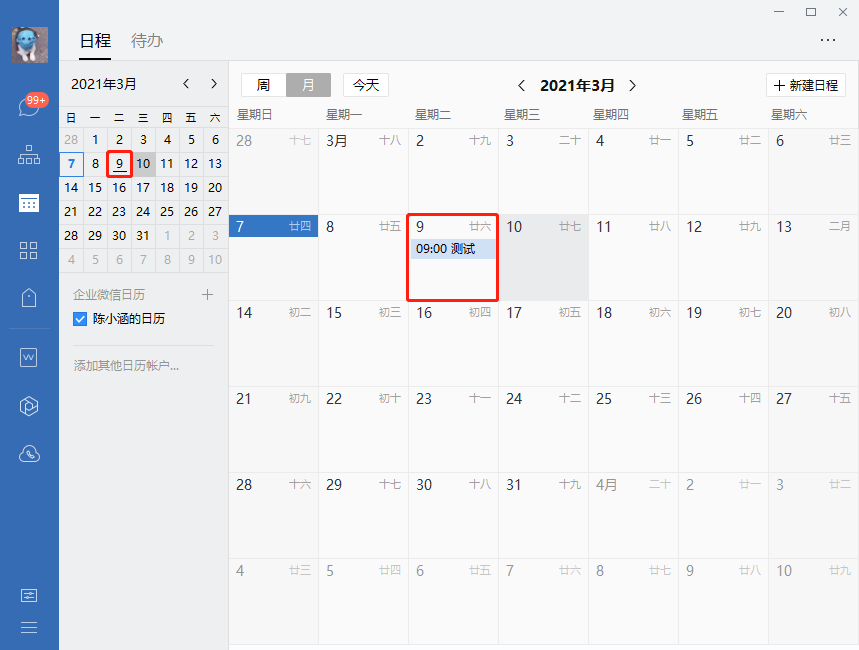
Task: Click the plus icon beside 企业微信日历
Action: (x=208, y=295)
